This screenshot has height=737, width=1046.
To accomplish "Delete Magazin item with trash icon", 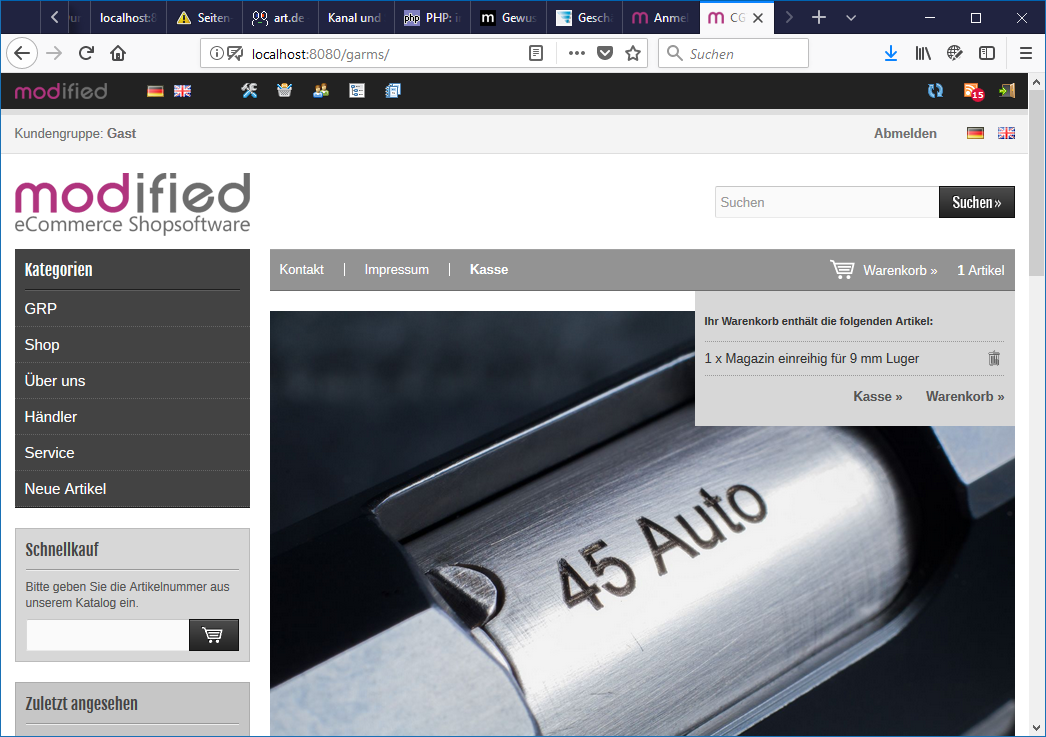I will click(x=994, y=358).
